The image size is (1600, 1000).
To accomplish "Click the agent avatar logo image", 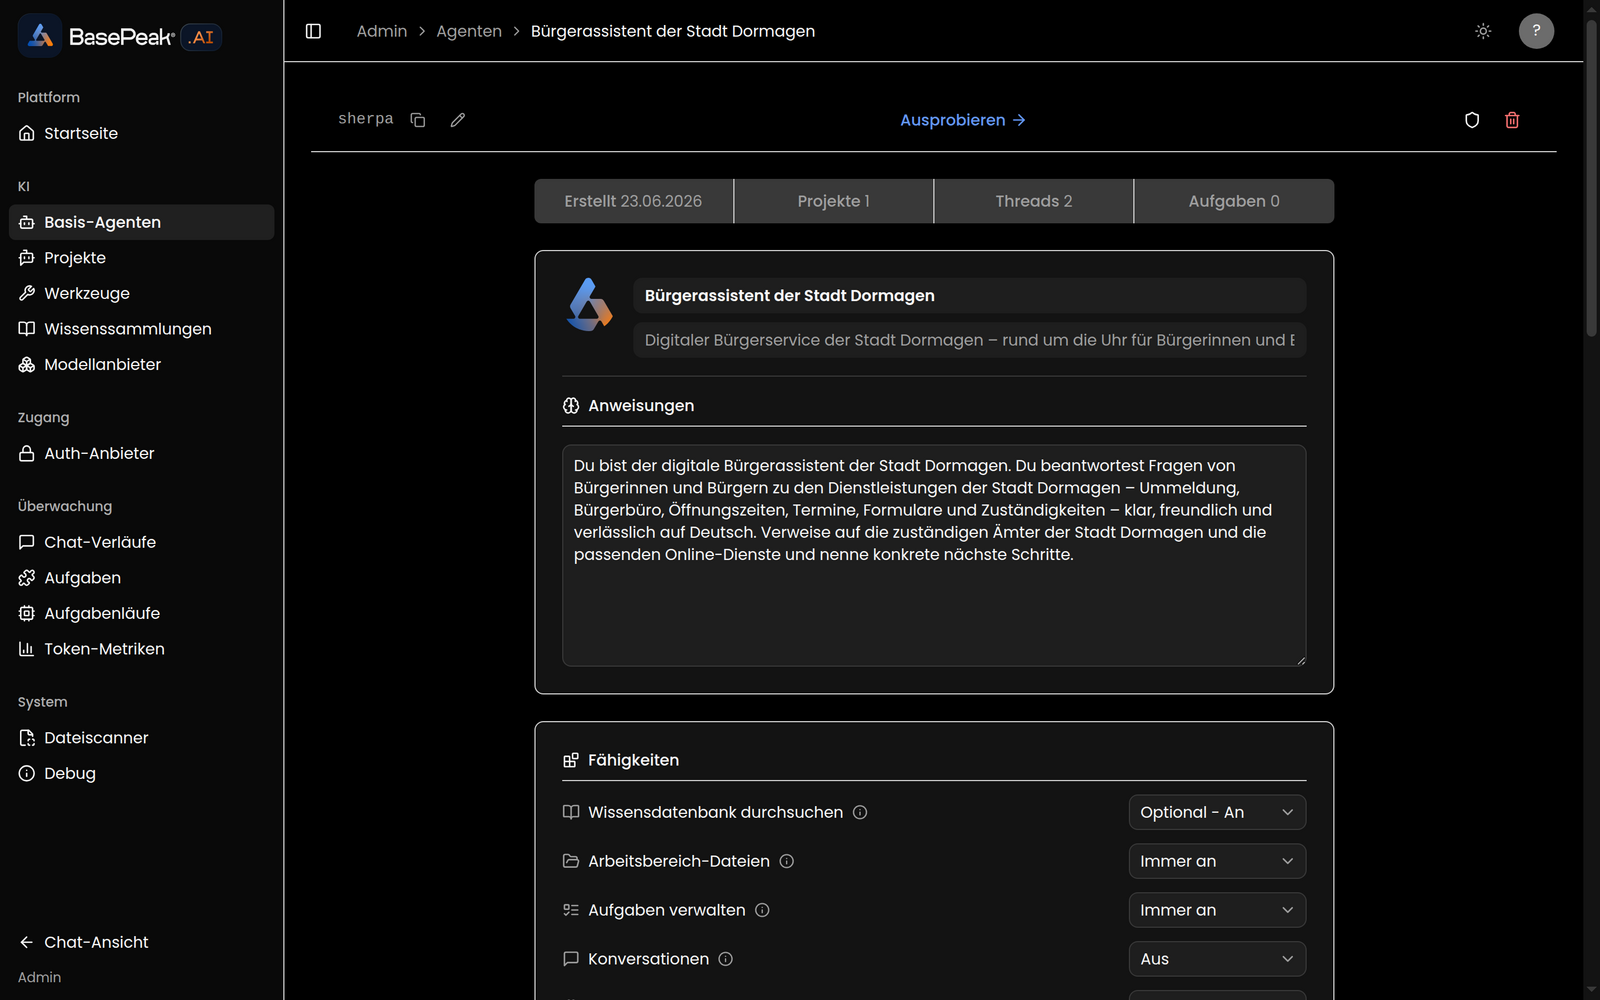I will (x=590, y=305).
